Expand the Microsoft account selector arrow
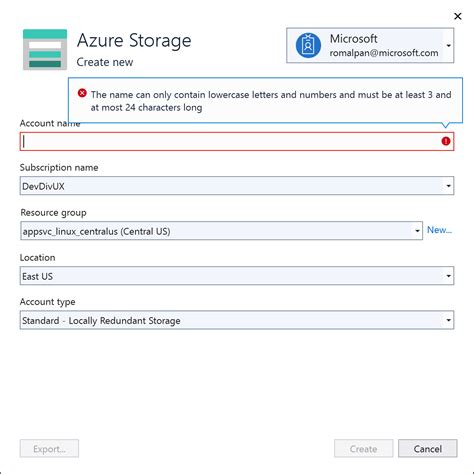 tap(449, 45)
